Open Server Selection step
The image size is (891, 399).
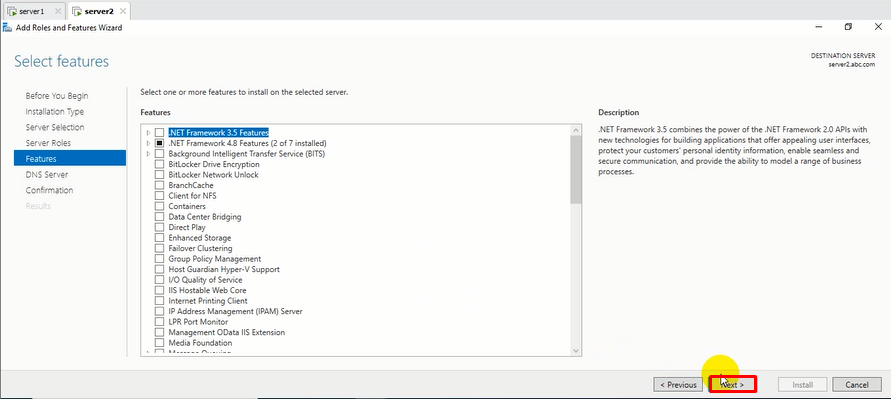tap(55, 127)
